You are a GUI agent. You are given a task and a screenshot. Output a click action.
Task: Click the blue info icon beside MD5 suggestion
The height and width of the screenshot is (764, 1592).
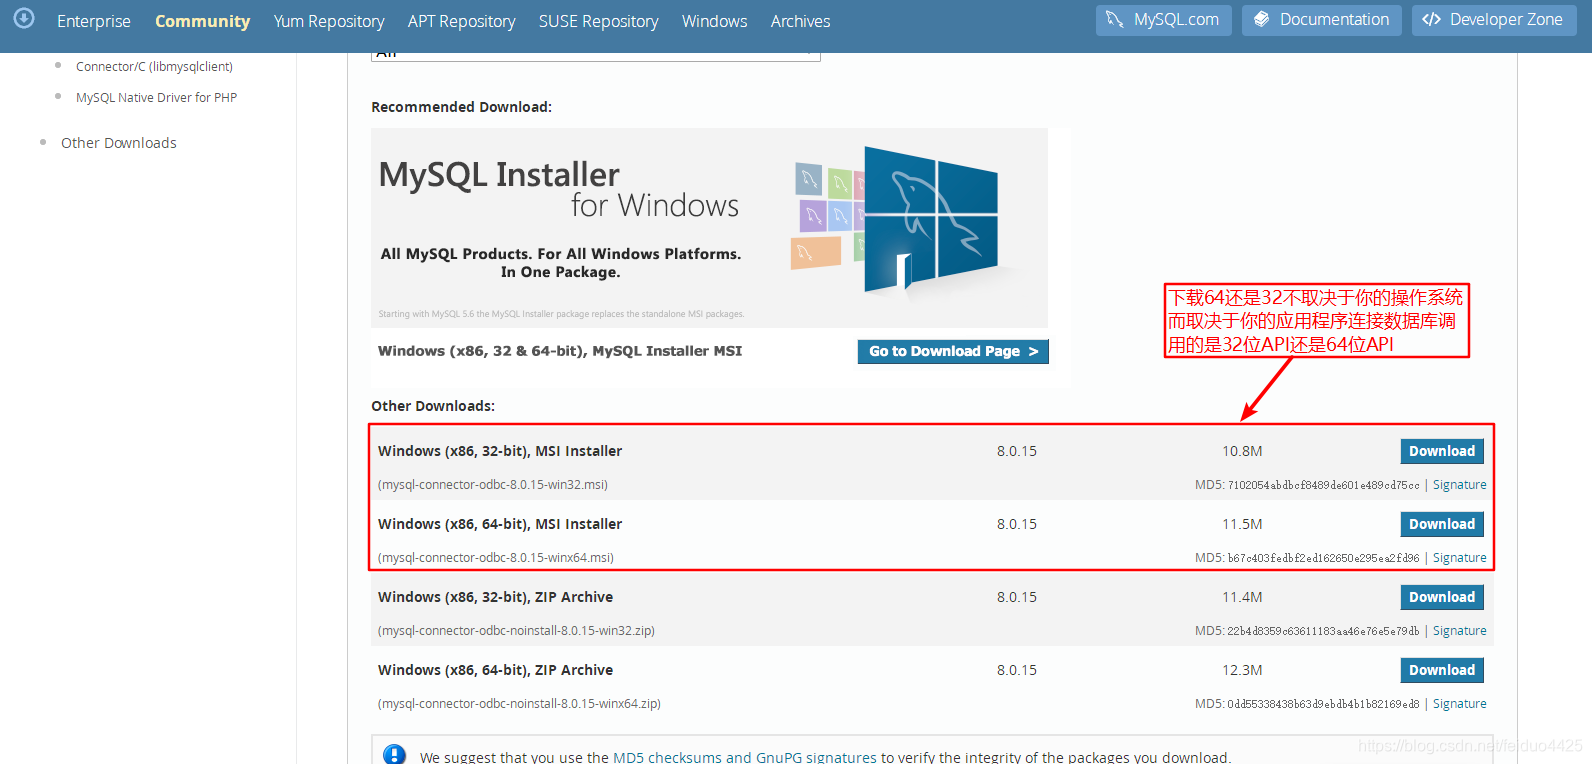point(395,755)
